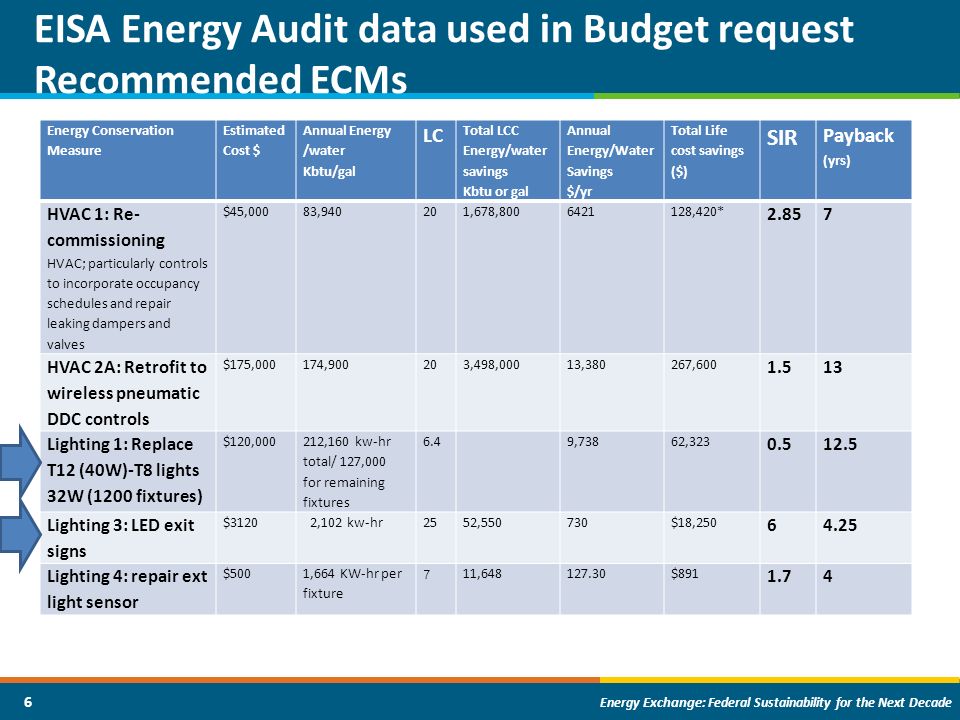Select the "HVAC 2A: Retrofit to wireless pneumatic DDC controls" cell
The height and width of the screenshot is (720, 960).
click(127, 393)
